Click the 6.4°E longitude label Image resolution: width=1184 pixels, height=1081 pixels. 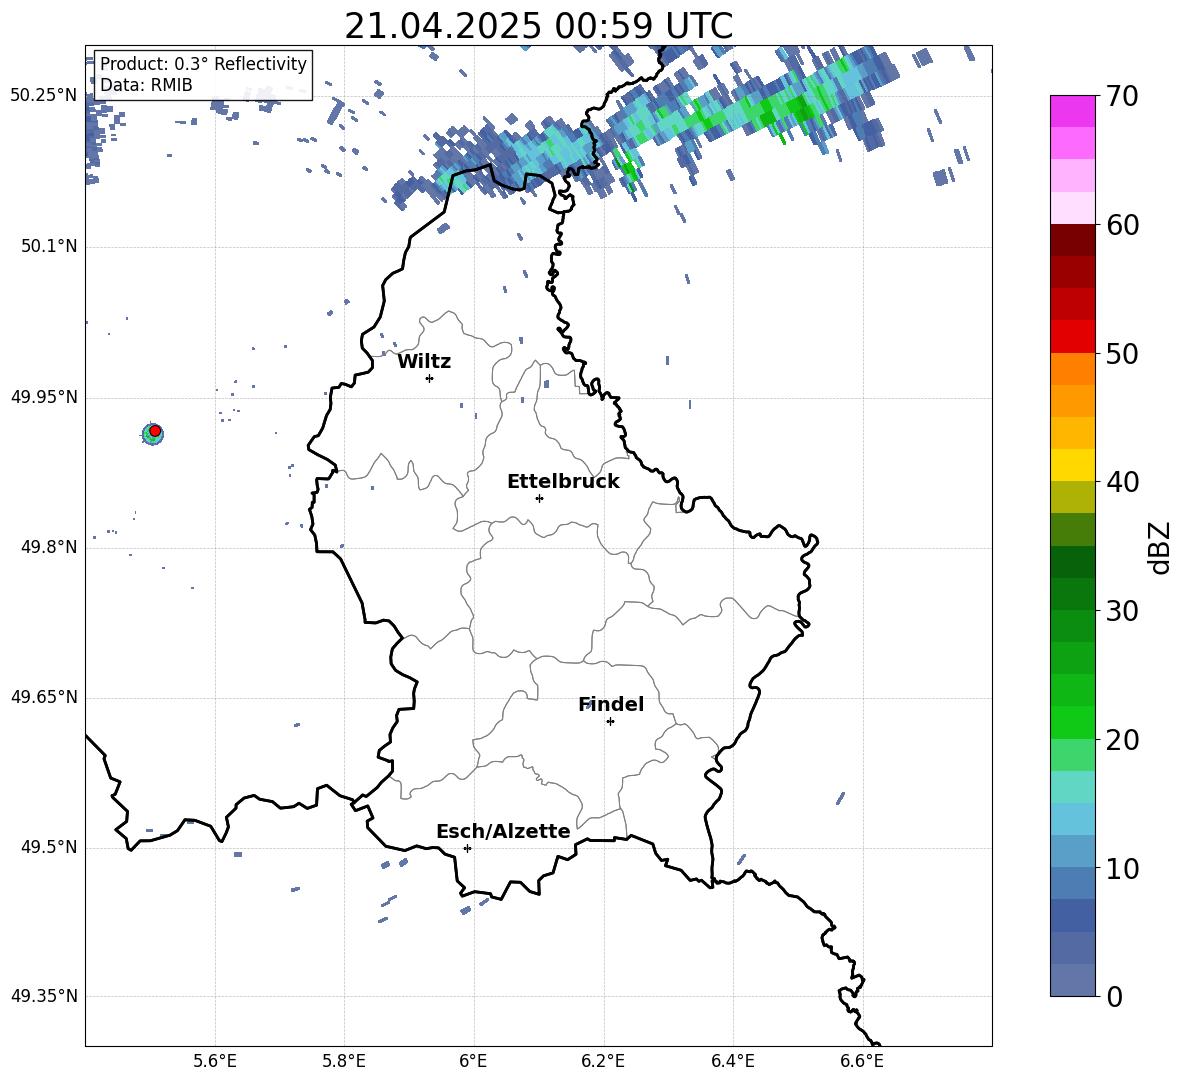[732, 1061]
